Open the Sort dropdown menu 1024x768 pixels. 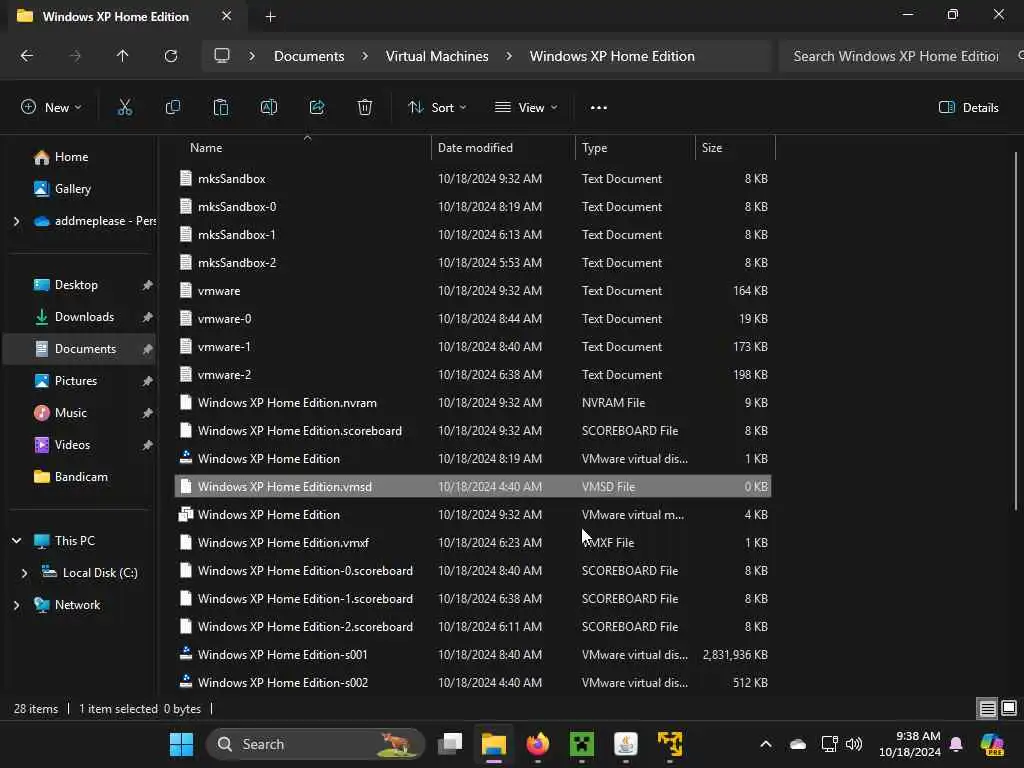pos(437,108)
